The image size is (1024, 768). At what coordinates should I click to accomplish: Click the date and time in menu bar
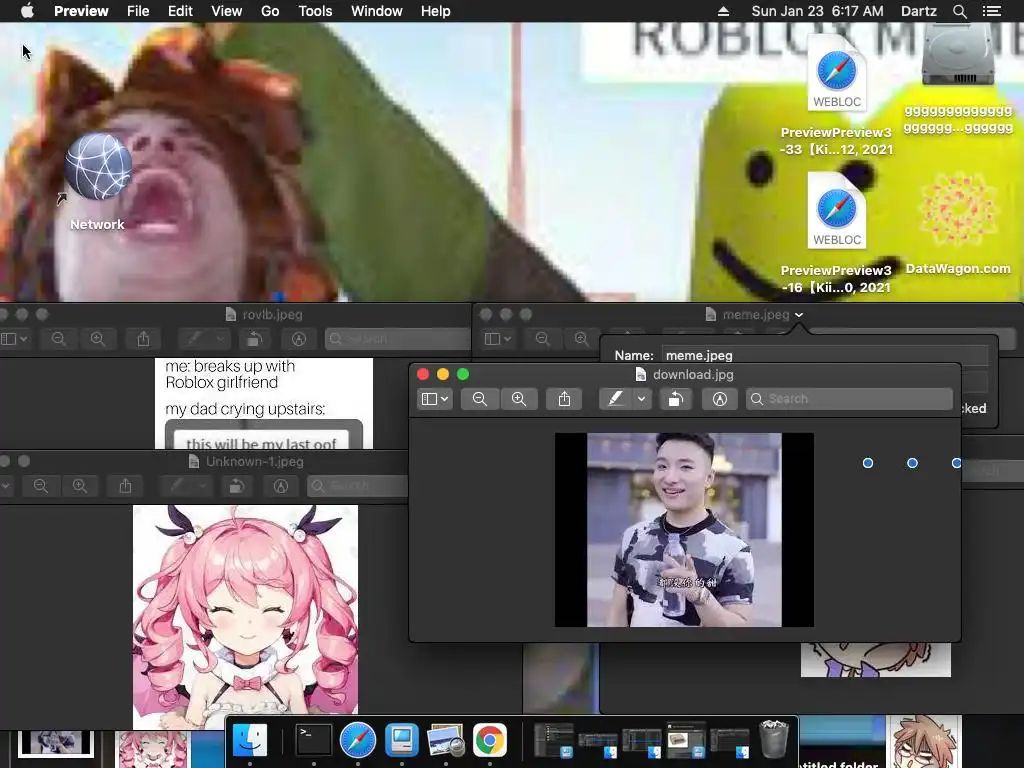point(817,11)
